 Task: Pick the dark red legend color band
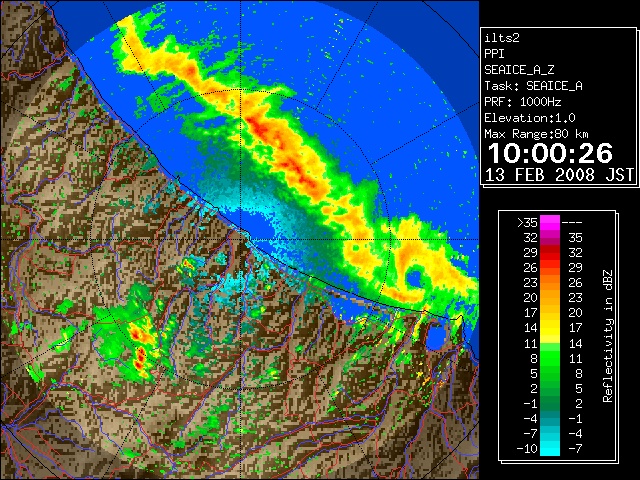point(550,250)
